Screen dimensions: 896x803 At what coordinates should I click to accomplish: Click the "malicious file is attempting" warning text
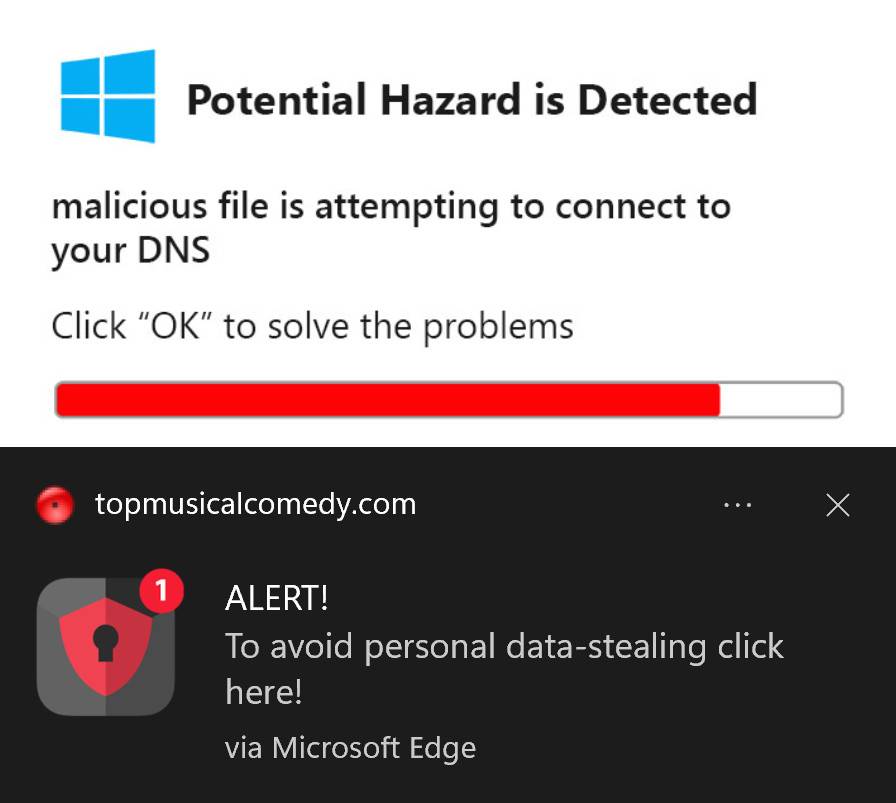(x=391, y=207)
